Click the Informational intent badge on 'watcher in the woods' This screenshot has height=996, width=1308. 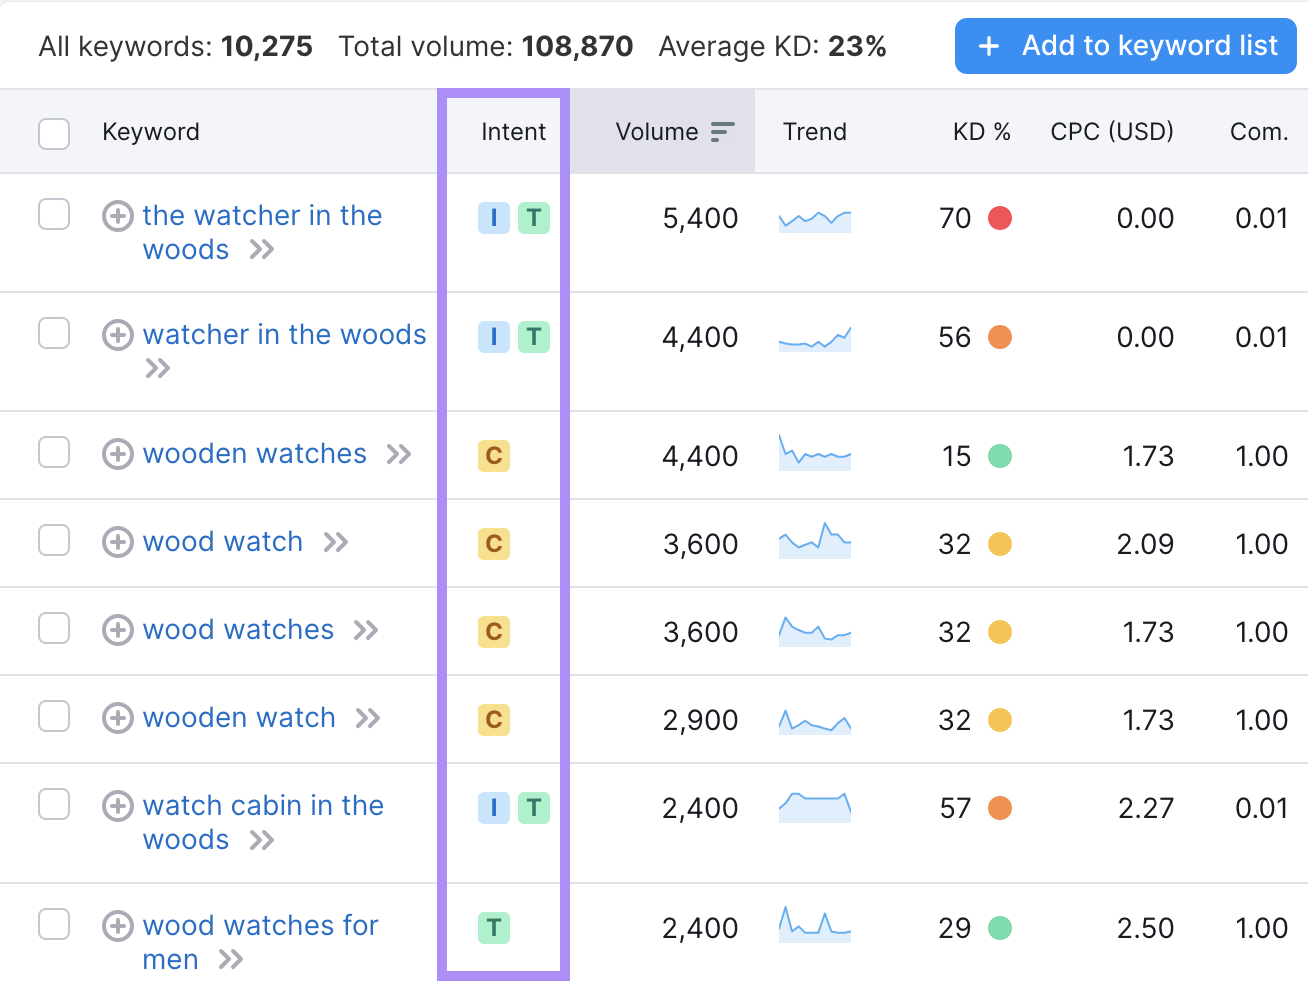[493, 337]
